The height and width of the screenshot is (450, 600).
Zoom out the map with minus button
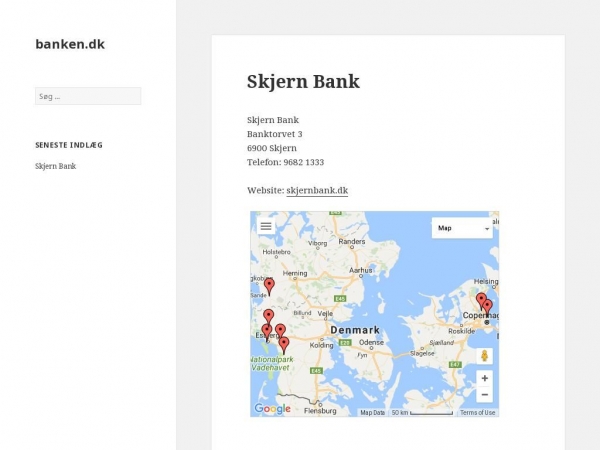[484, 395]
